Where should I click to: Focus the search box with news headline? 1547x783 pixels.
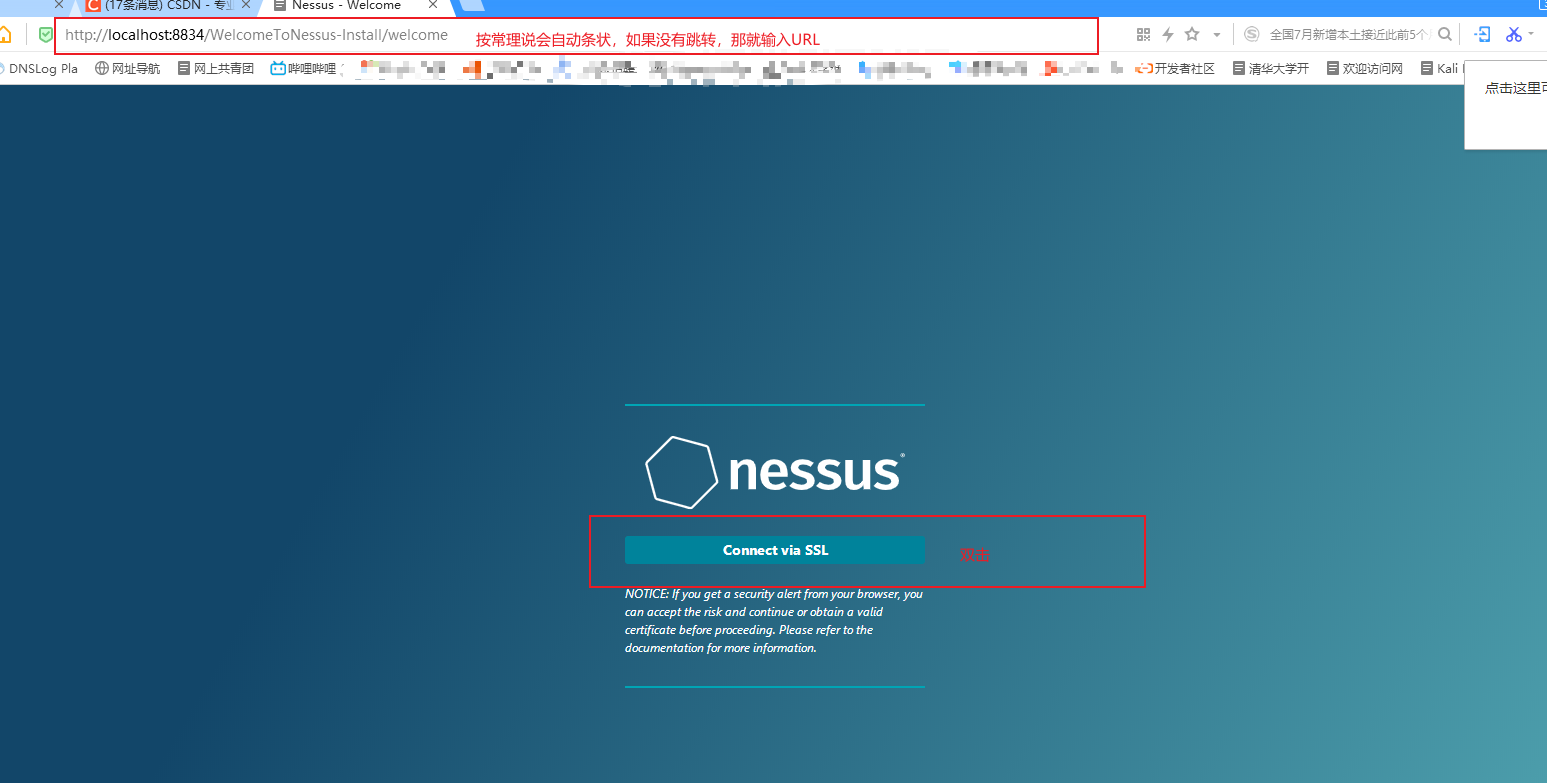pos(1350,34)
